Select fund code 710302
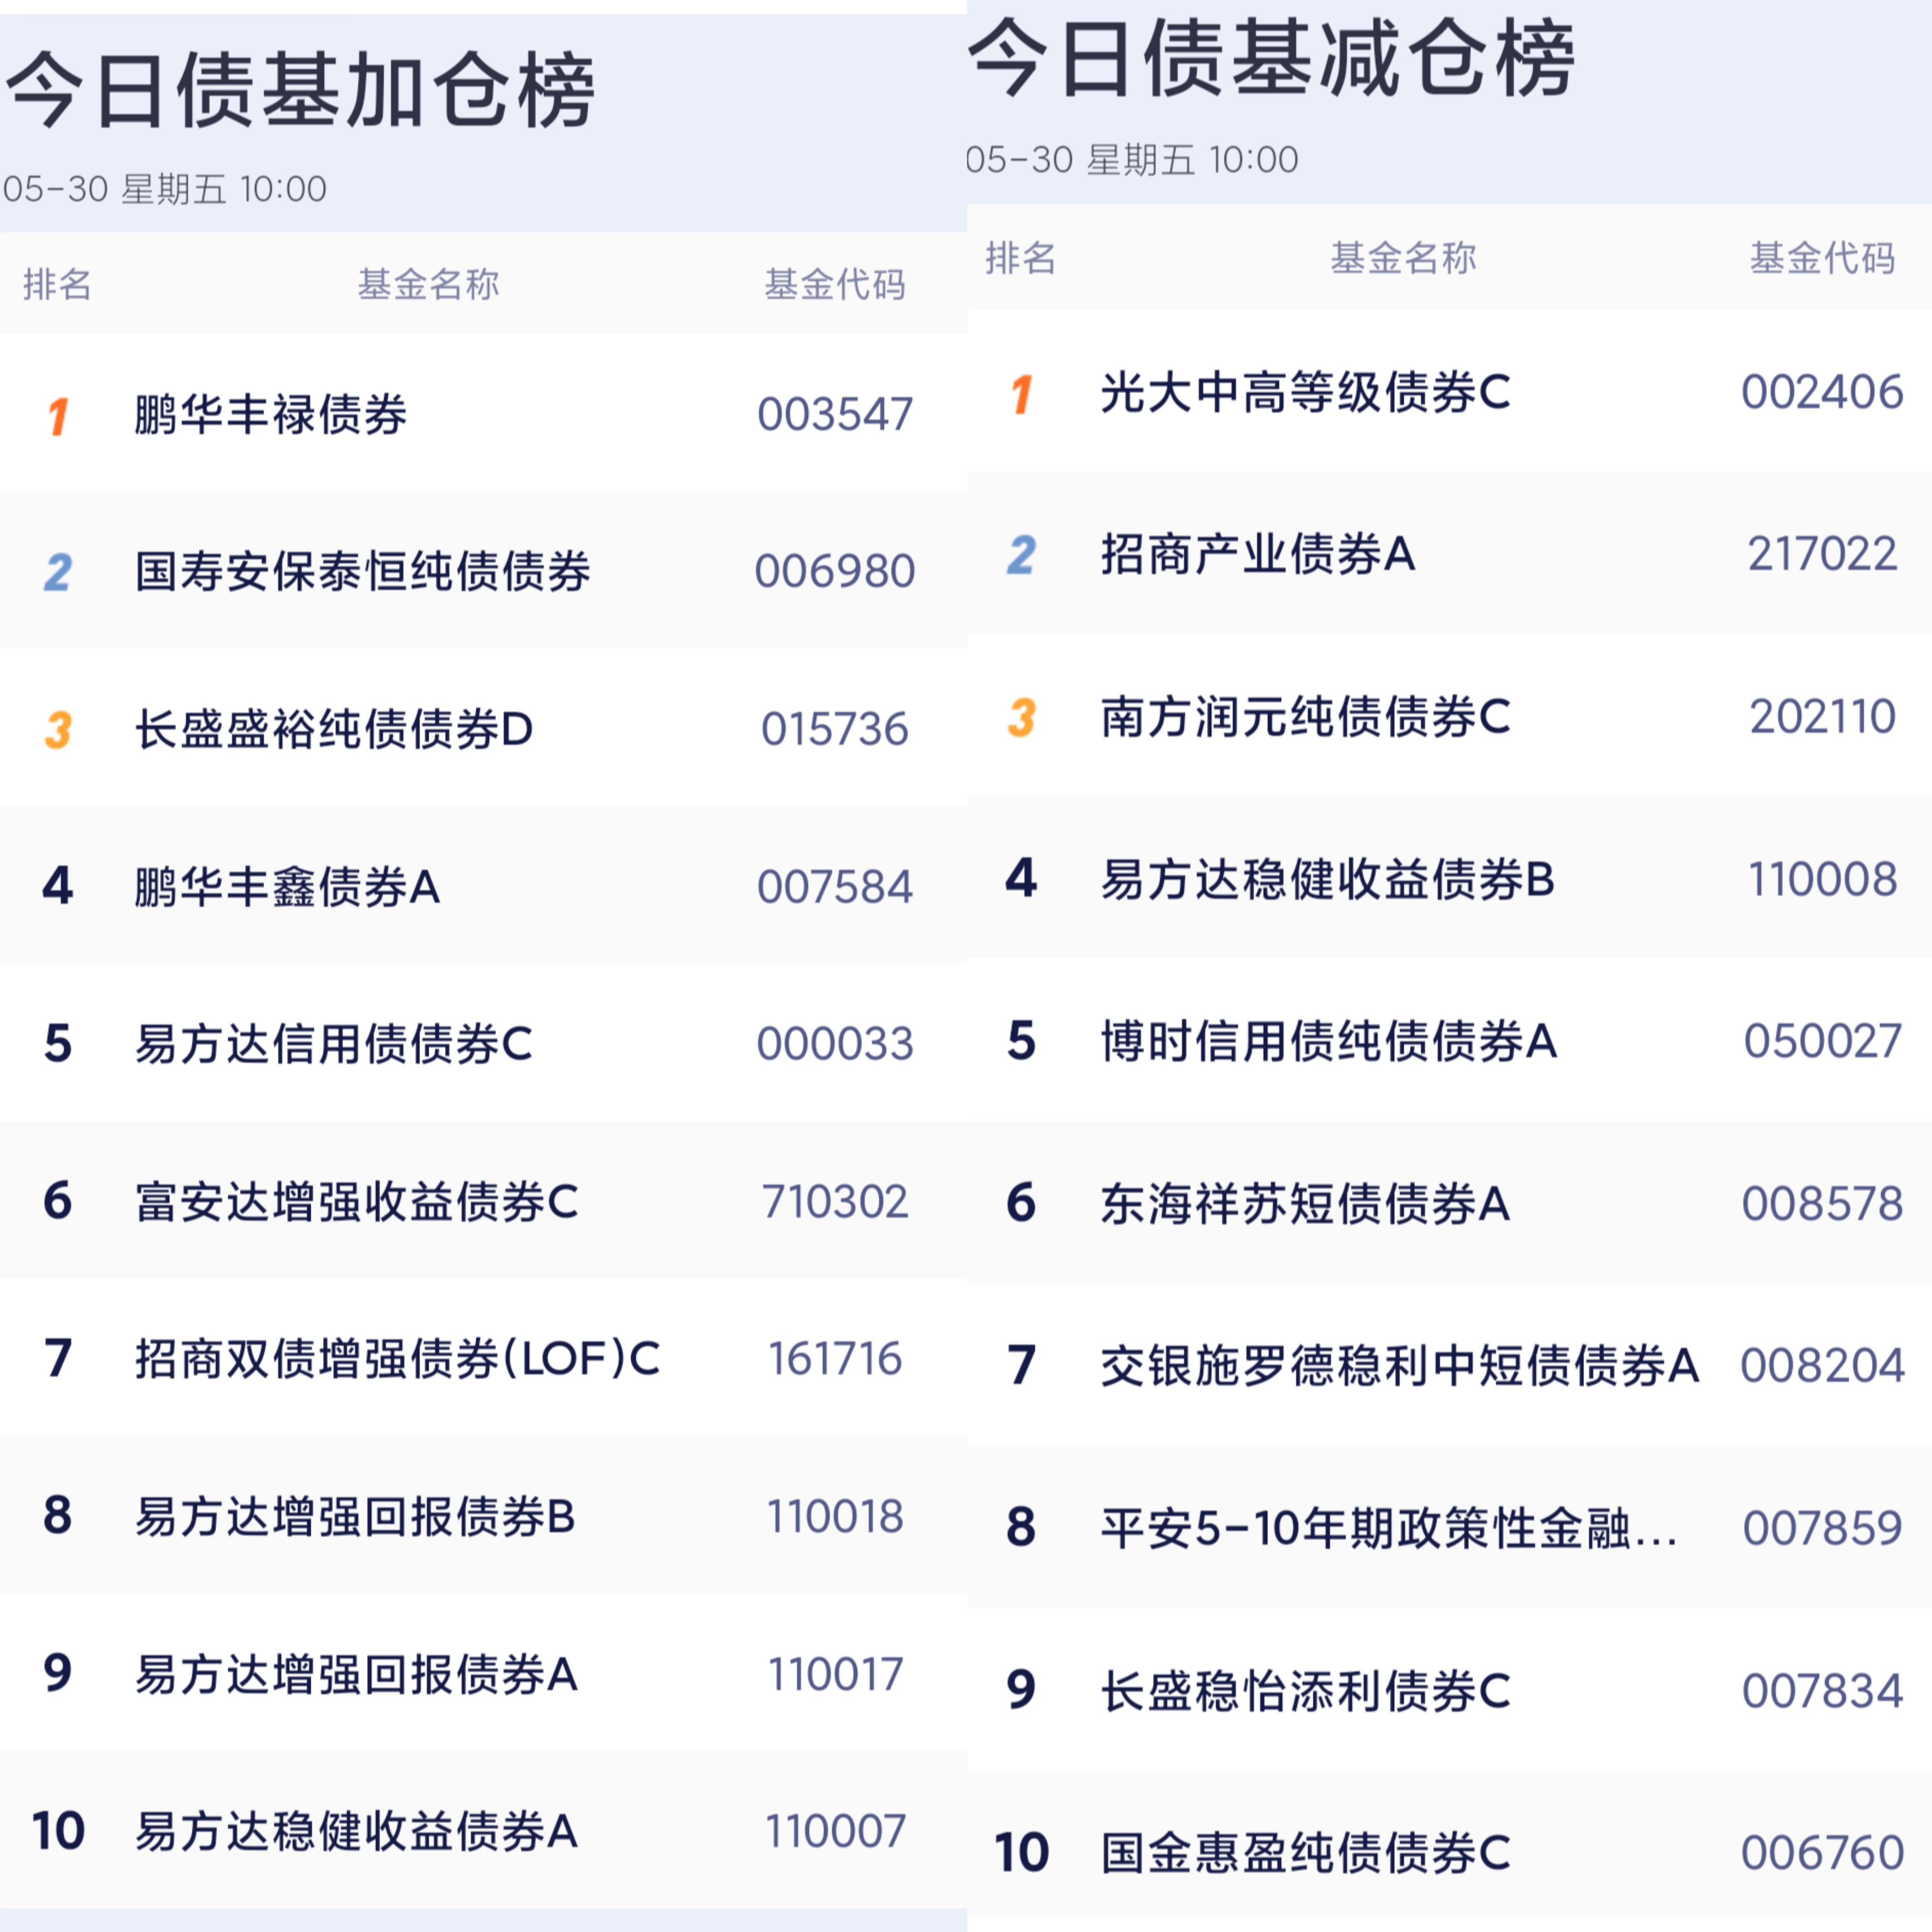This screenshot has height=1932, width=1932. point(835,1201)
